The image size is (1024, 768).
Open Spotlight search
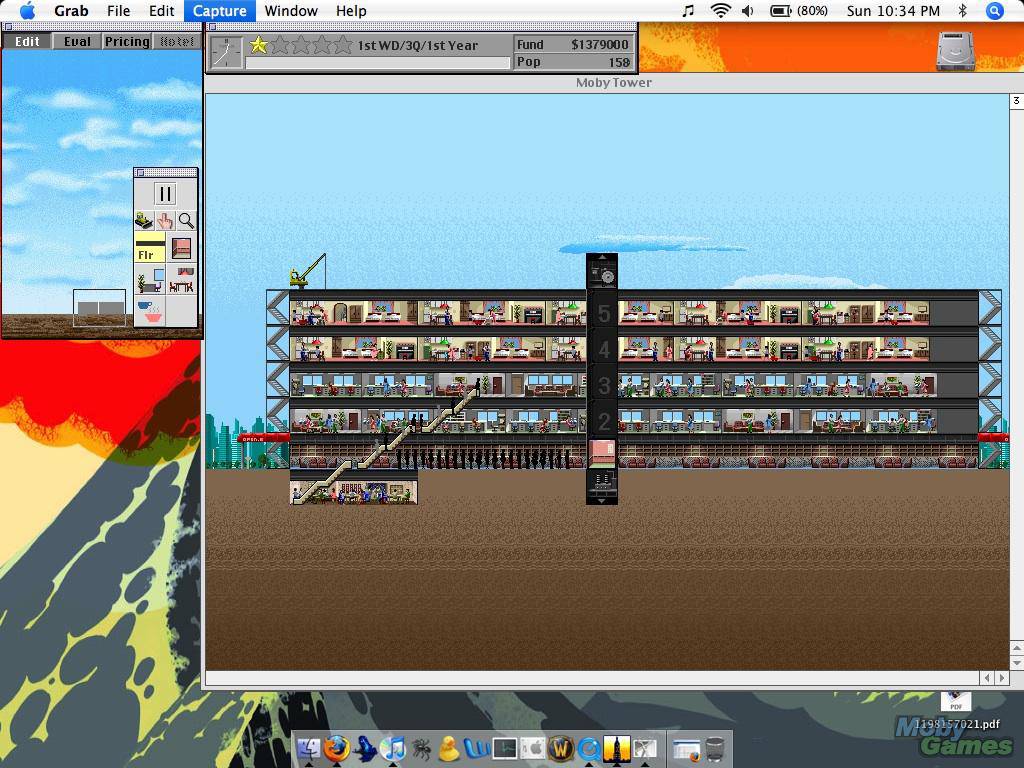(x=994, y=10)
